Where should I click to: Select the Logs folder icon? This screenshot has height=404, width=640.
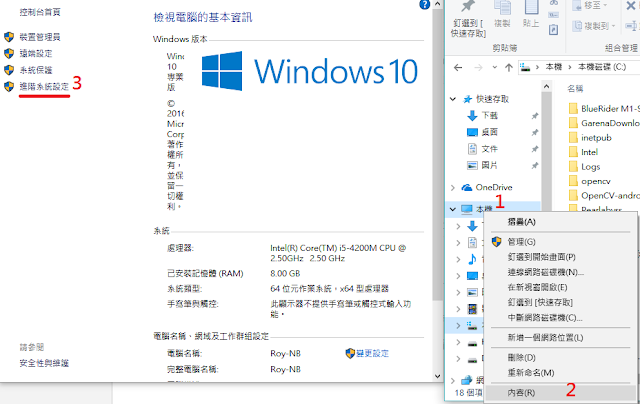[573, 166]
